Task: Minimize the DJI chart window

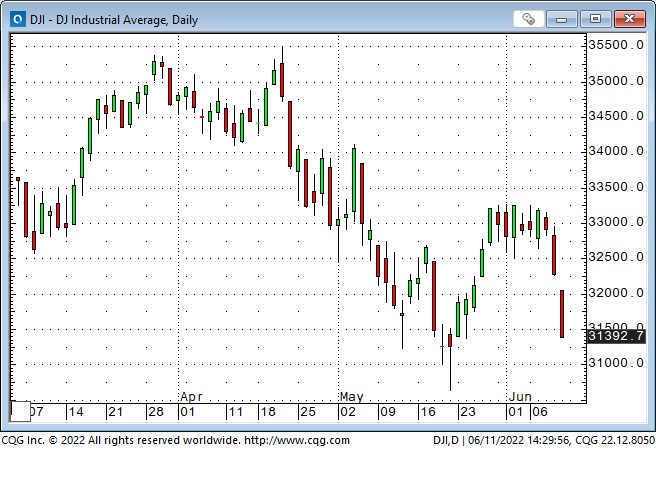Action: (561, 19)
